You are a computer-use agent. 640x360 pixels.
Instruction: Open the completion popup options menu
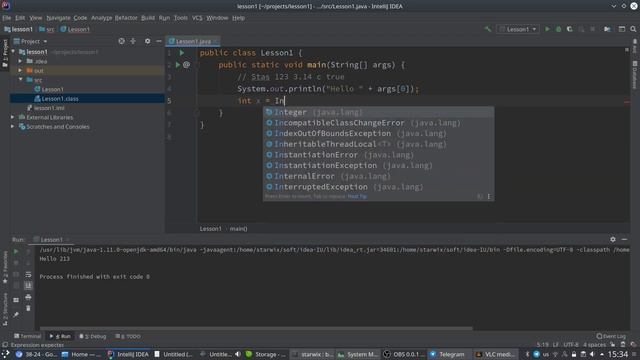pyautogui.click(x=489, y=196)
